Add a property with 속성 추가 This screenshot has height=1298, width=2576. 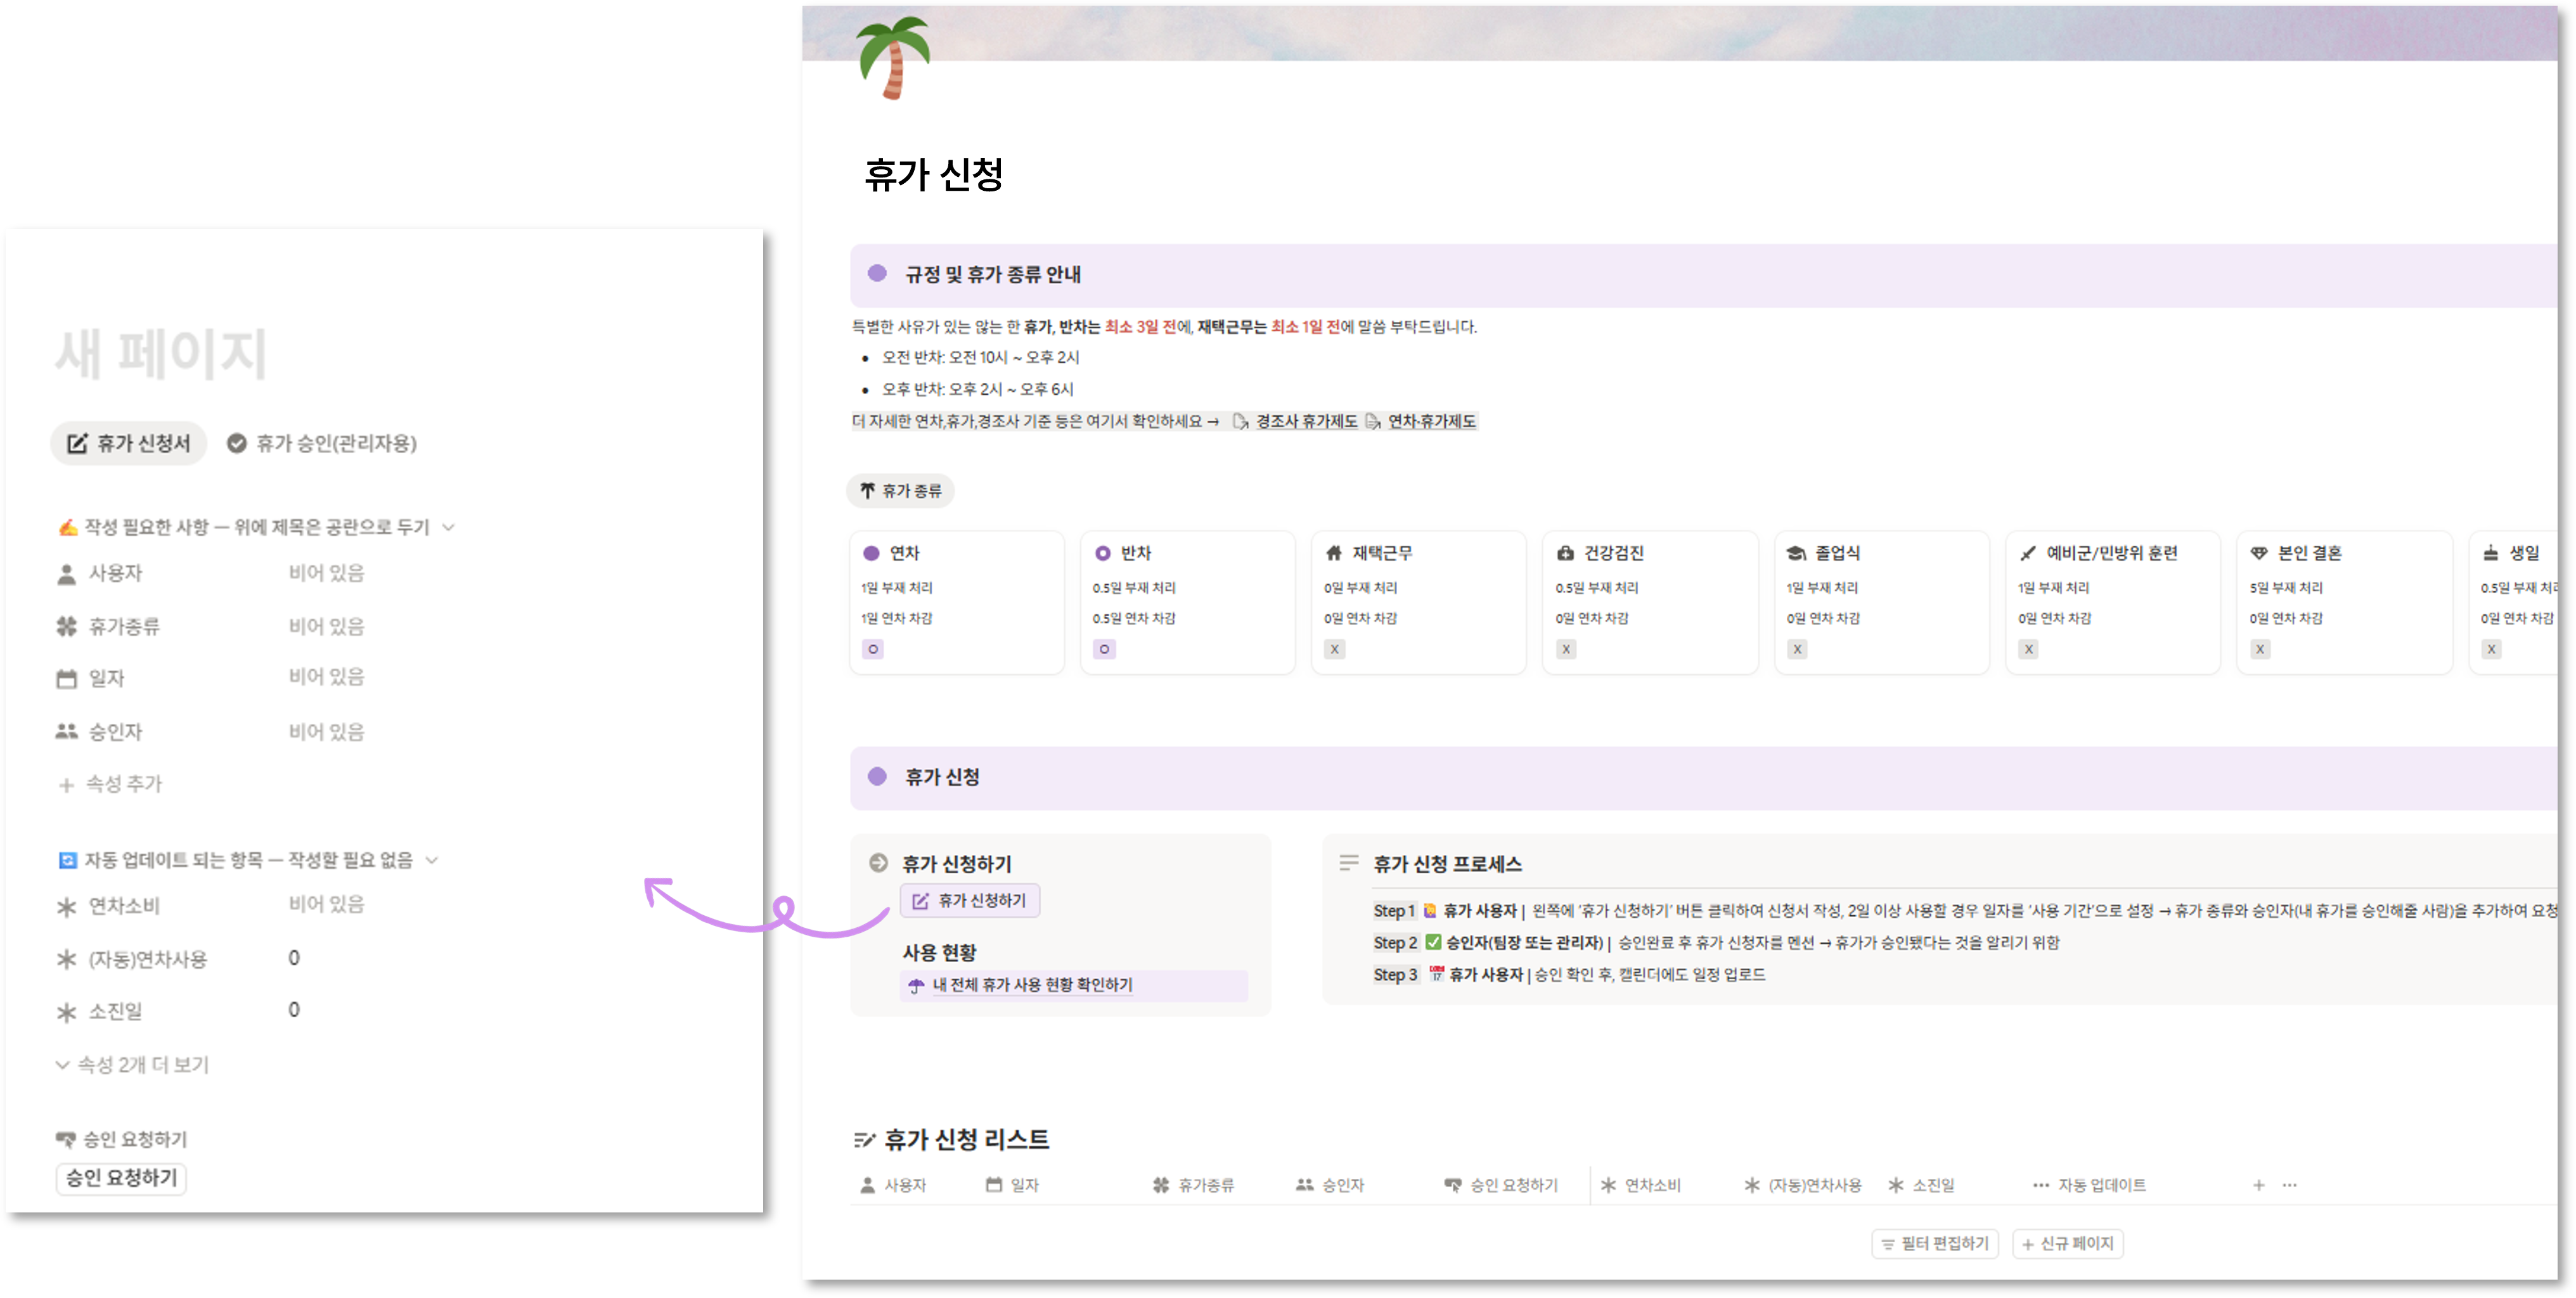[110, 784]
